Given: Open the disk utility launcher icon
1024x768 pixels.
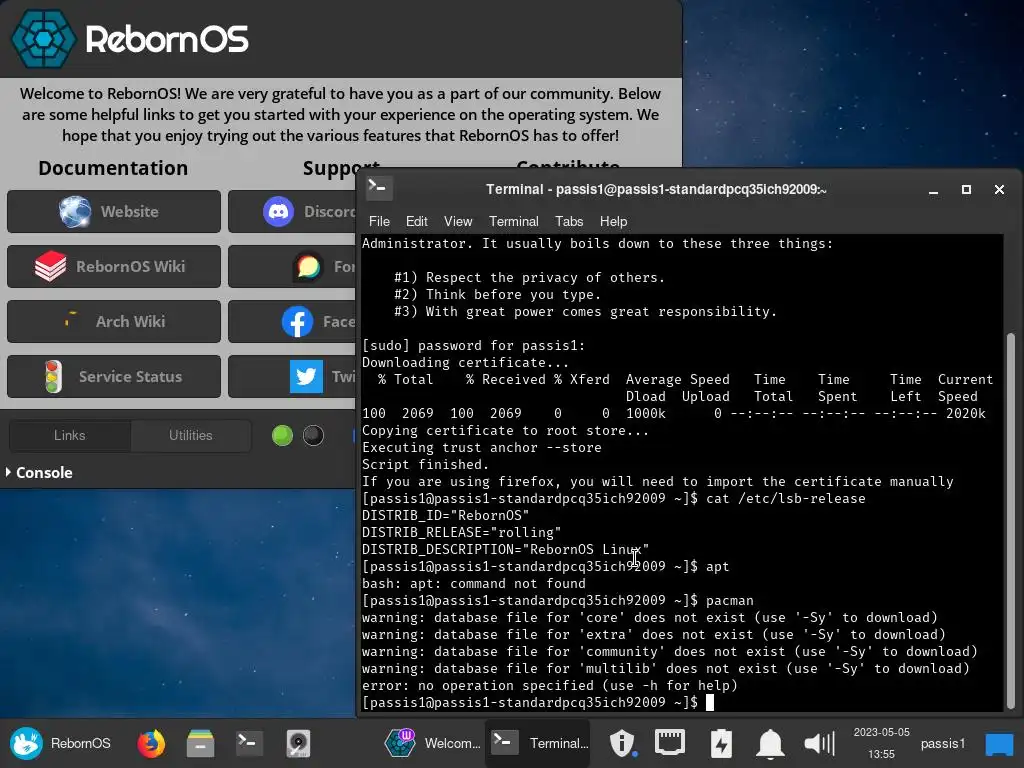Looking at the screenshot, I should 298,743.
